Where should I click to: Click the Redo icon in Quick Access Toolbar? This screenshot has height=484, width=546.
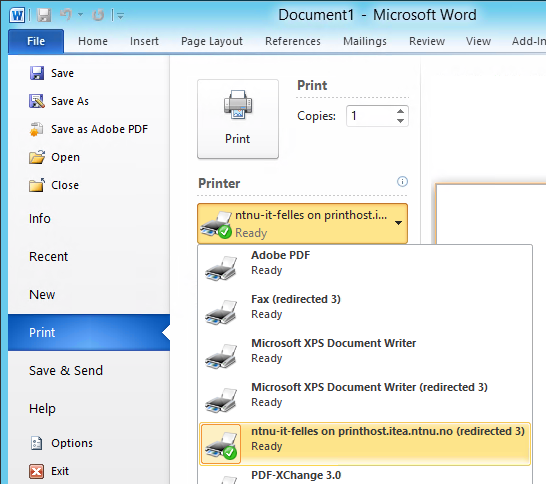pyautogui.click(x=98, y=15)
